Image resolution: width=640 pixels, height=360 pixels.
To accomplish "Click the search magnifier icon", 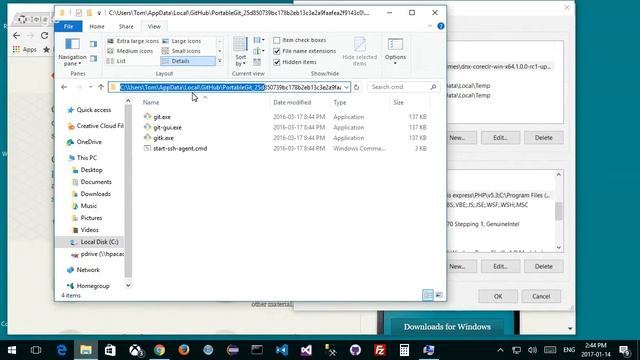I will [x=433, y=87].
